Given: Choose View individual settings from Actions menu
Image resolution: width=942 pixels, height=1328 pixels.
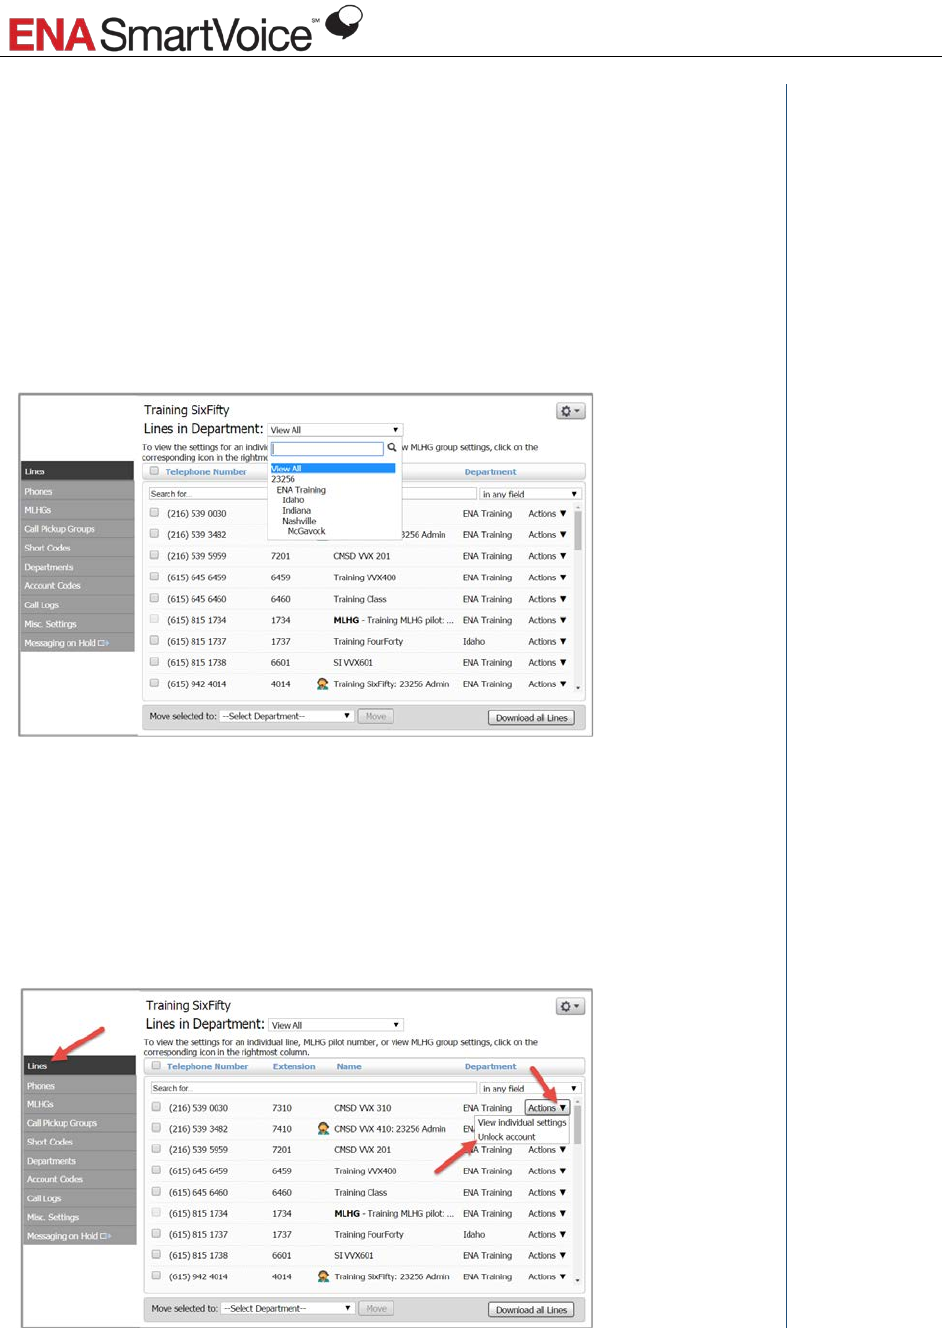Looking at the screenshot, I should point(522,1123).
